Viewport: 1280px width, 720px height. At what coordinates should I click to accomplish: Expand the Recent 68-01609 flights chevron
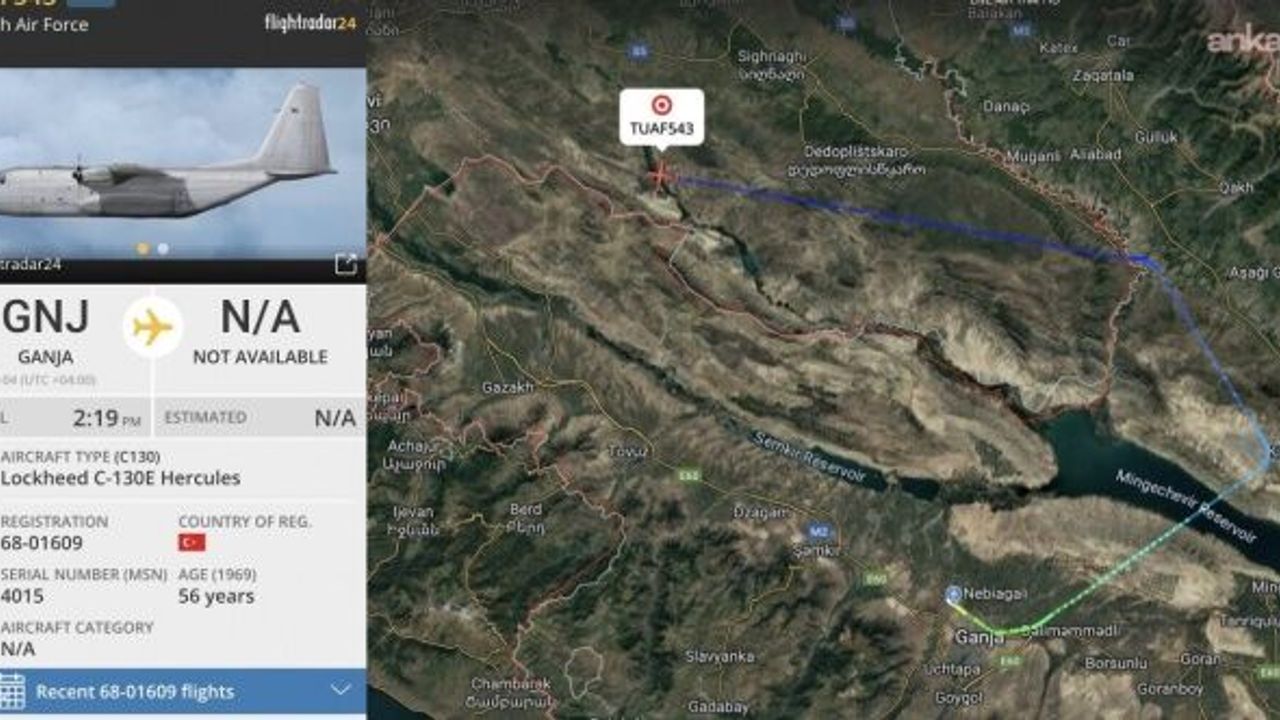click(x=341, y=690)
